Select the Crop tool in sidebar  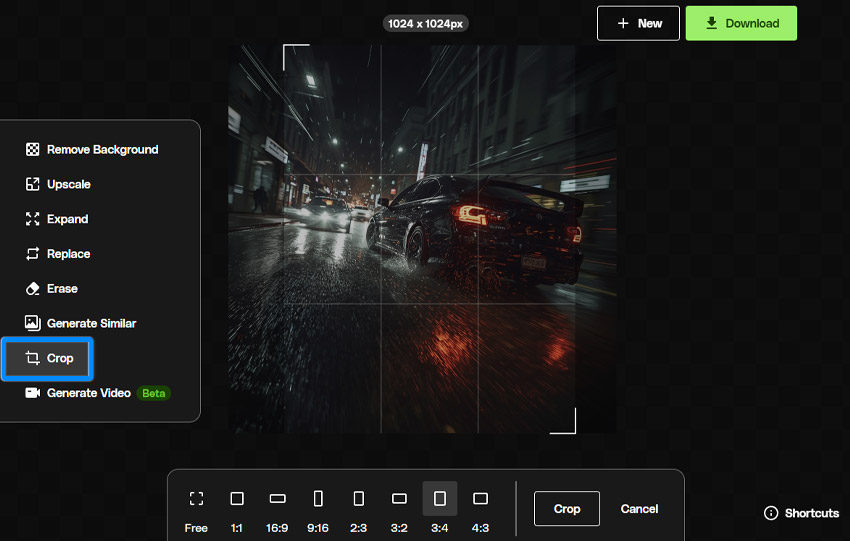(x=48, y=358)
